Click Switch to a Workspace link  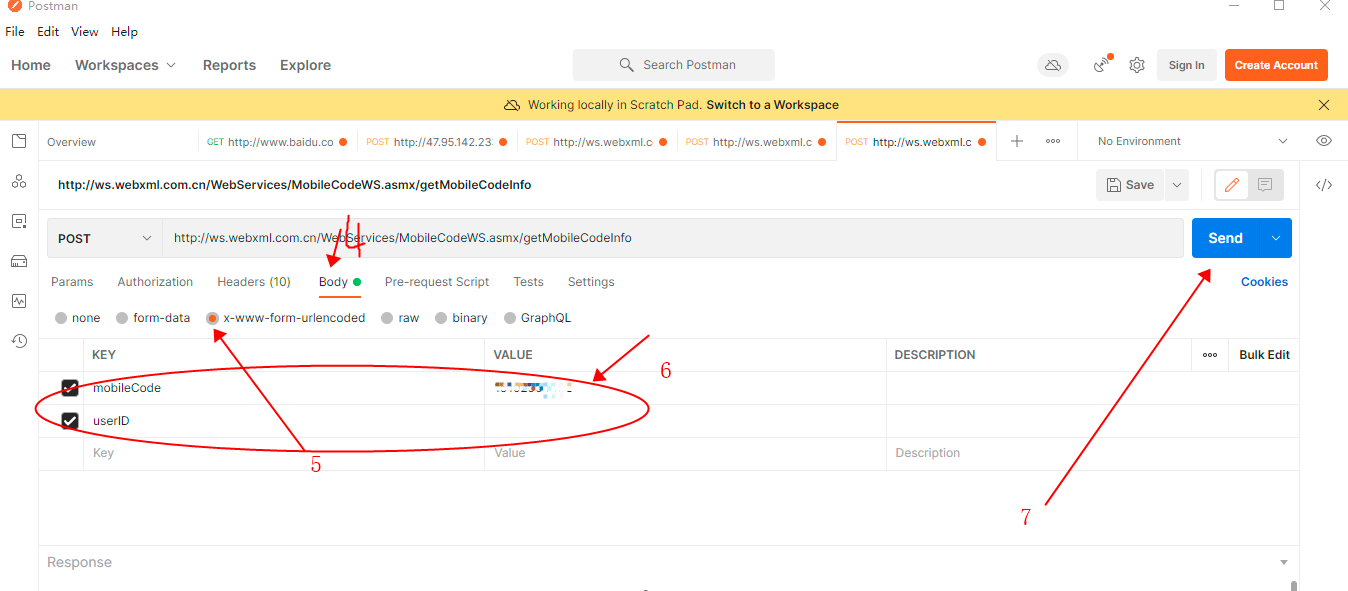click(x=773, y=105)
